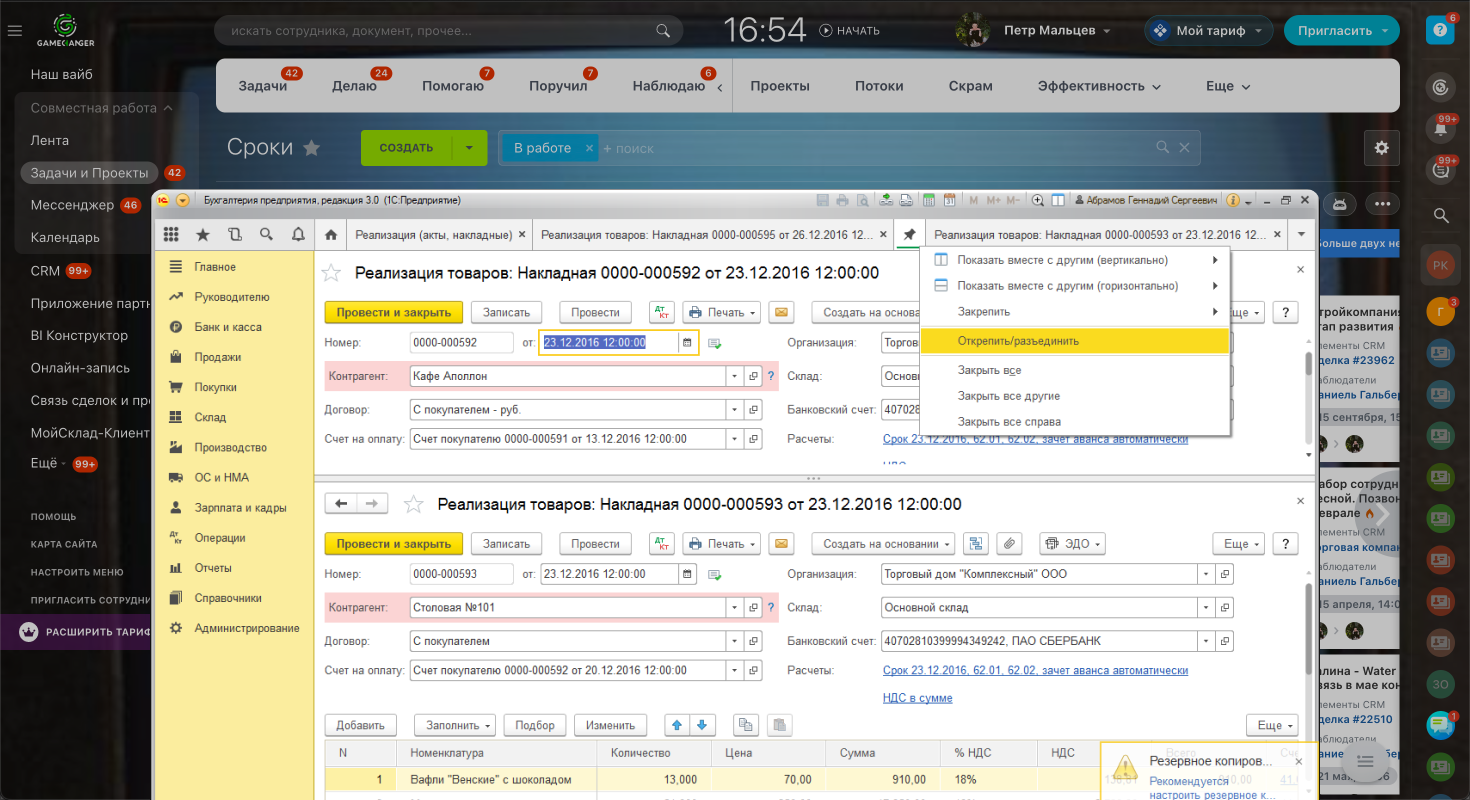Select Вафли "Венские" с шоколадом cell
The width and height of the screenshot is (1470, 800).
496,780
